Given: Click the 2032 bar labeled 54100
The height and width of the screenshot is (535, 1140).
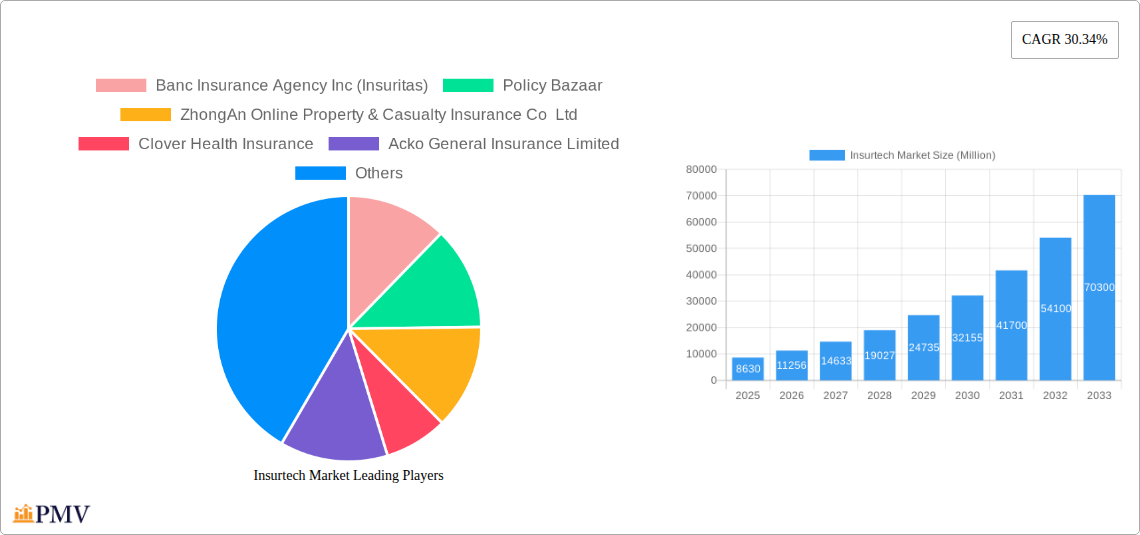Looking at the screenshot, I should click(1056, 309).
